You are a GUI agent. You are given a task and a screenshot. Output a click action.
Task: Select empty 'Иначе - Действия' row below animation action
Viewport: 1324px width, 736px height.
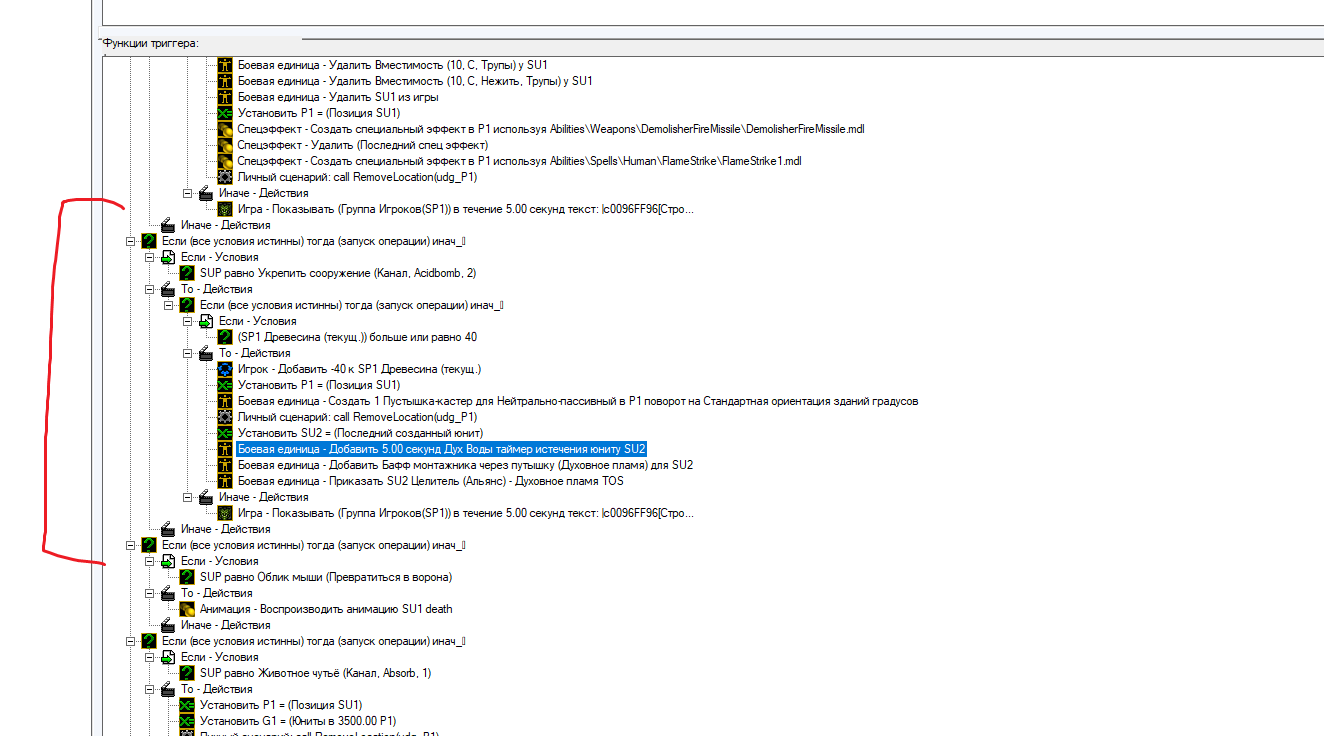tap(225, 625)
